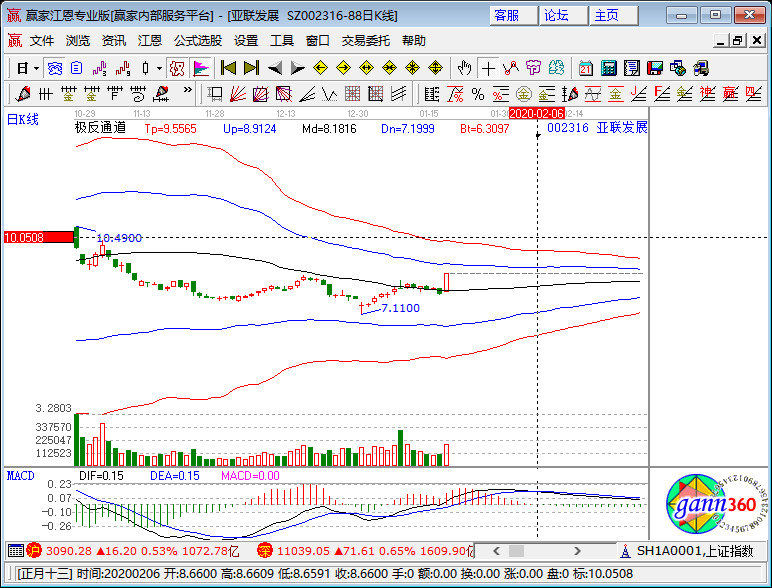Select the hand pan tool
The width and height of the screenshot is (772, 588).
pos(464,68)
